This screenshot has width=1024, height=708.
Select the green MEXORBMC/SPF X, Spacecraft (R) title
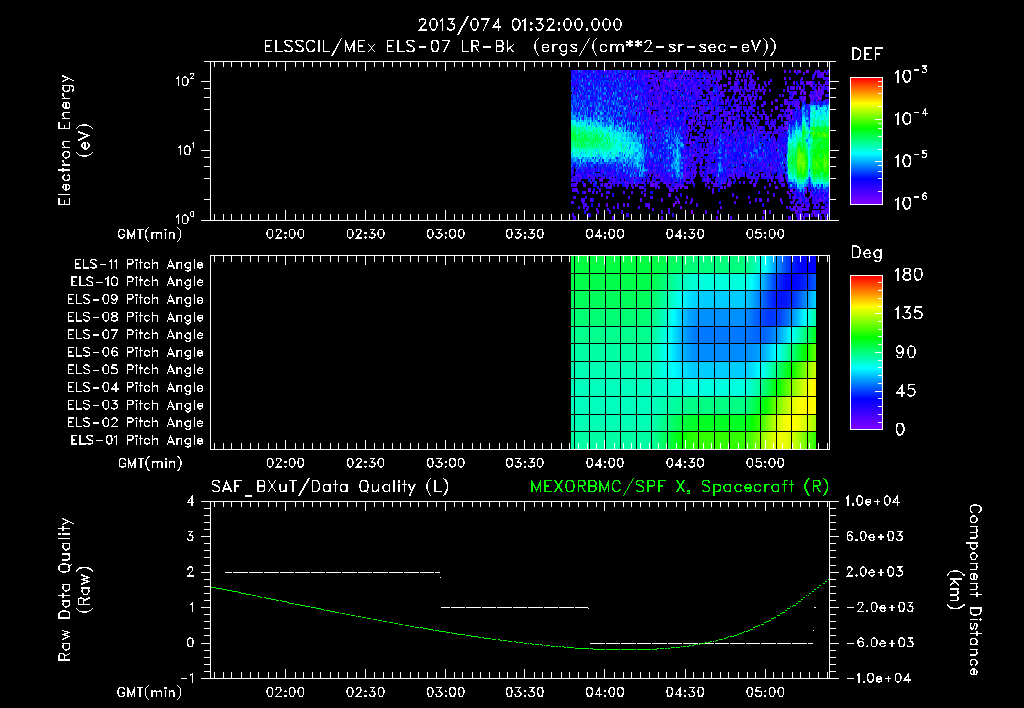pos(679,487)
